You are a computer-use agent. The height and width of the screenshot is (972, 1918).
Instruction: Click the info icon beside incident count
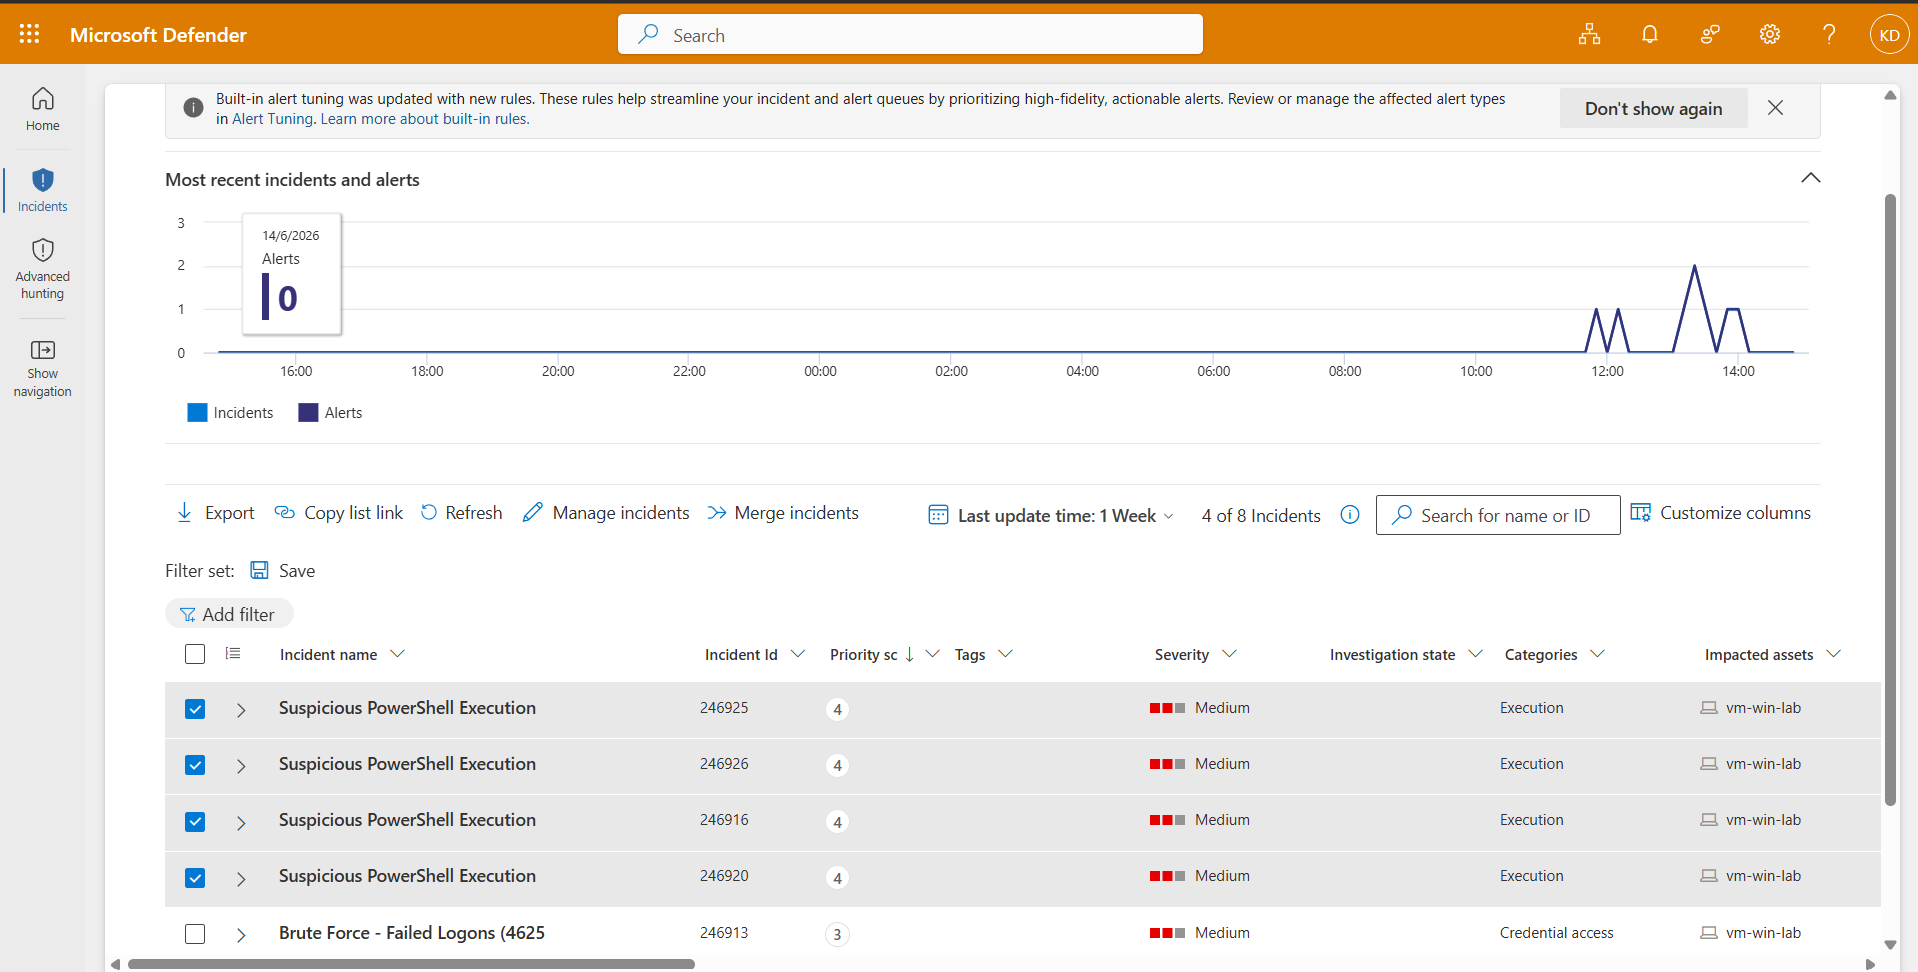pos(1350,515)
